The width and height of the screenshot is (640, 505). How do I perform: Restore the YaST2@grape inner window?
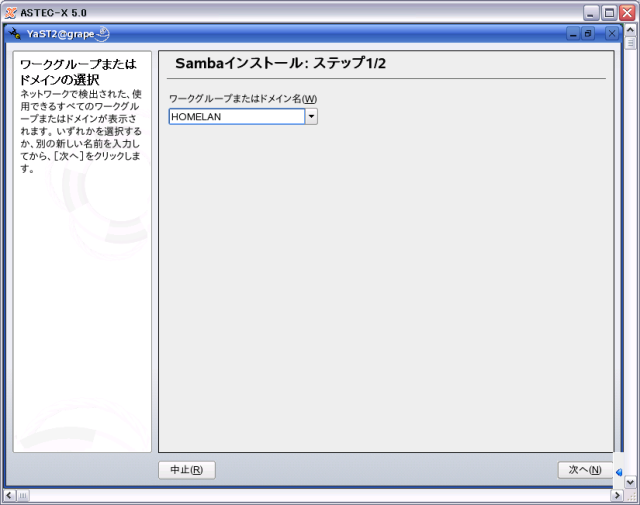588,33
